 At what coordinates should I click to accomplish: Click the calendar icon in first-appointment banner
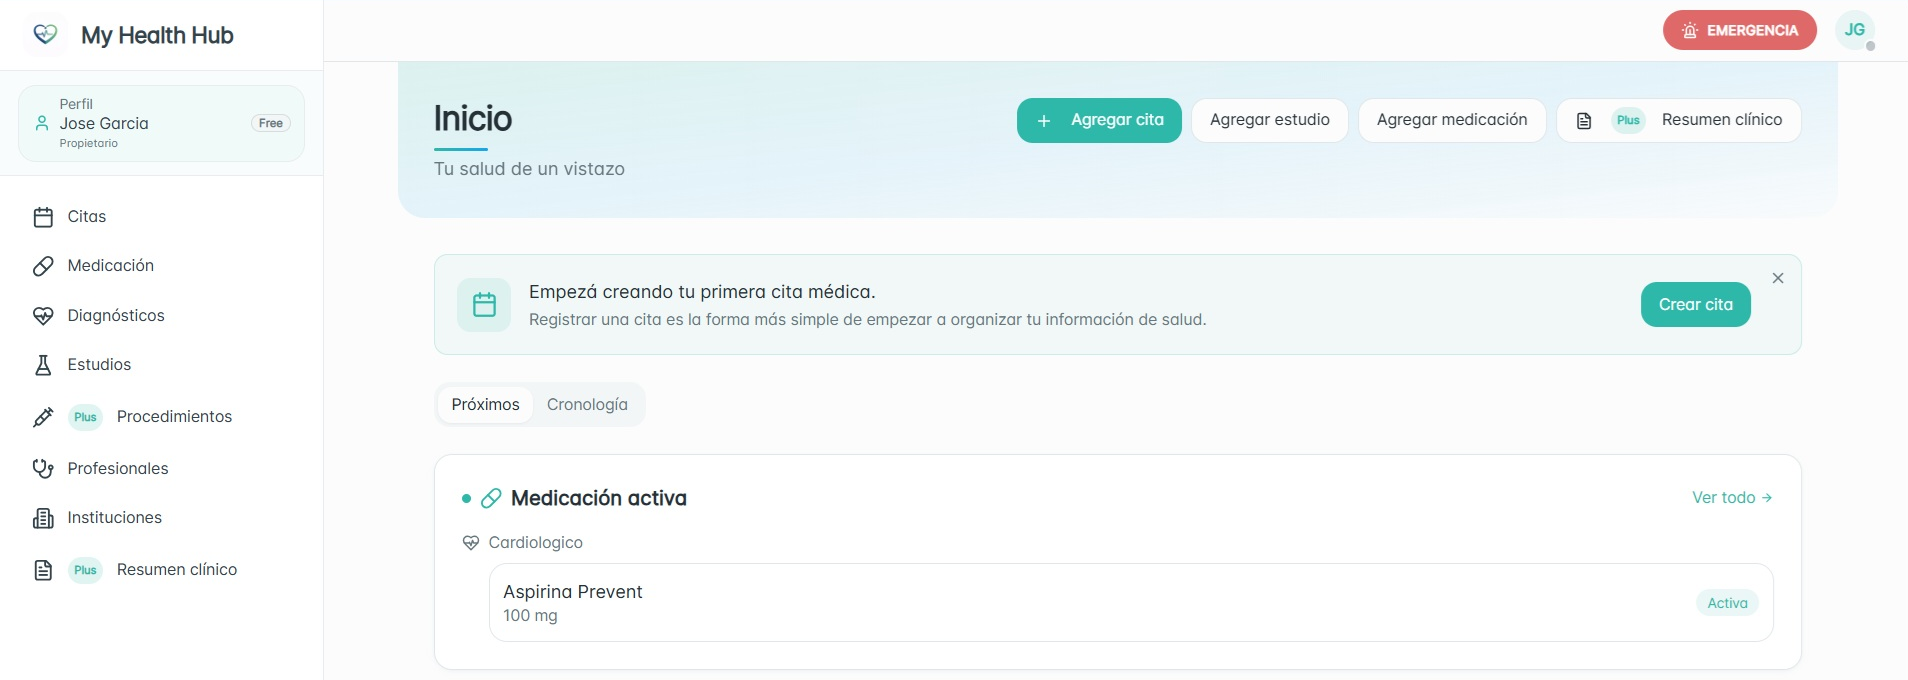[x=484, y=305]
